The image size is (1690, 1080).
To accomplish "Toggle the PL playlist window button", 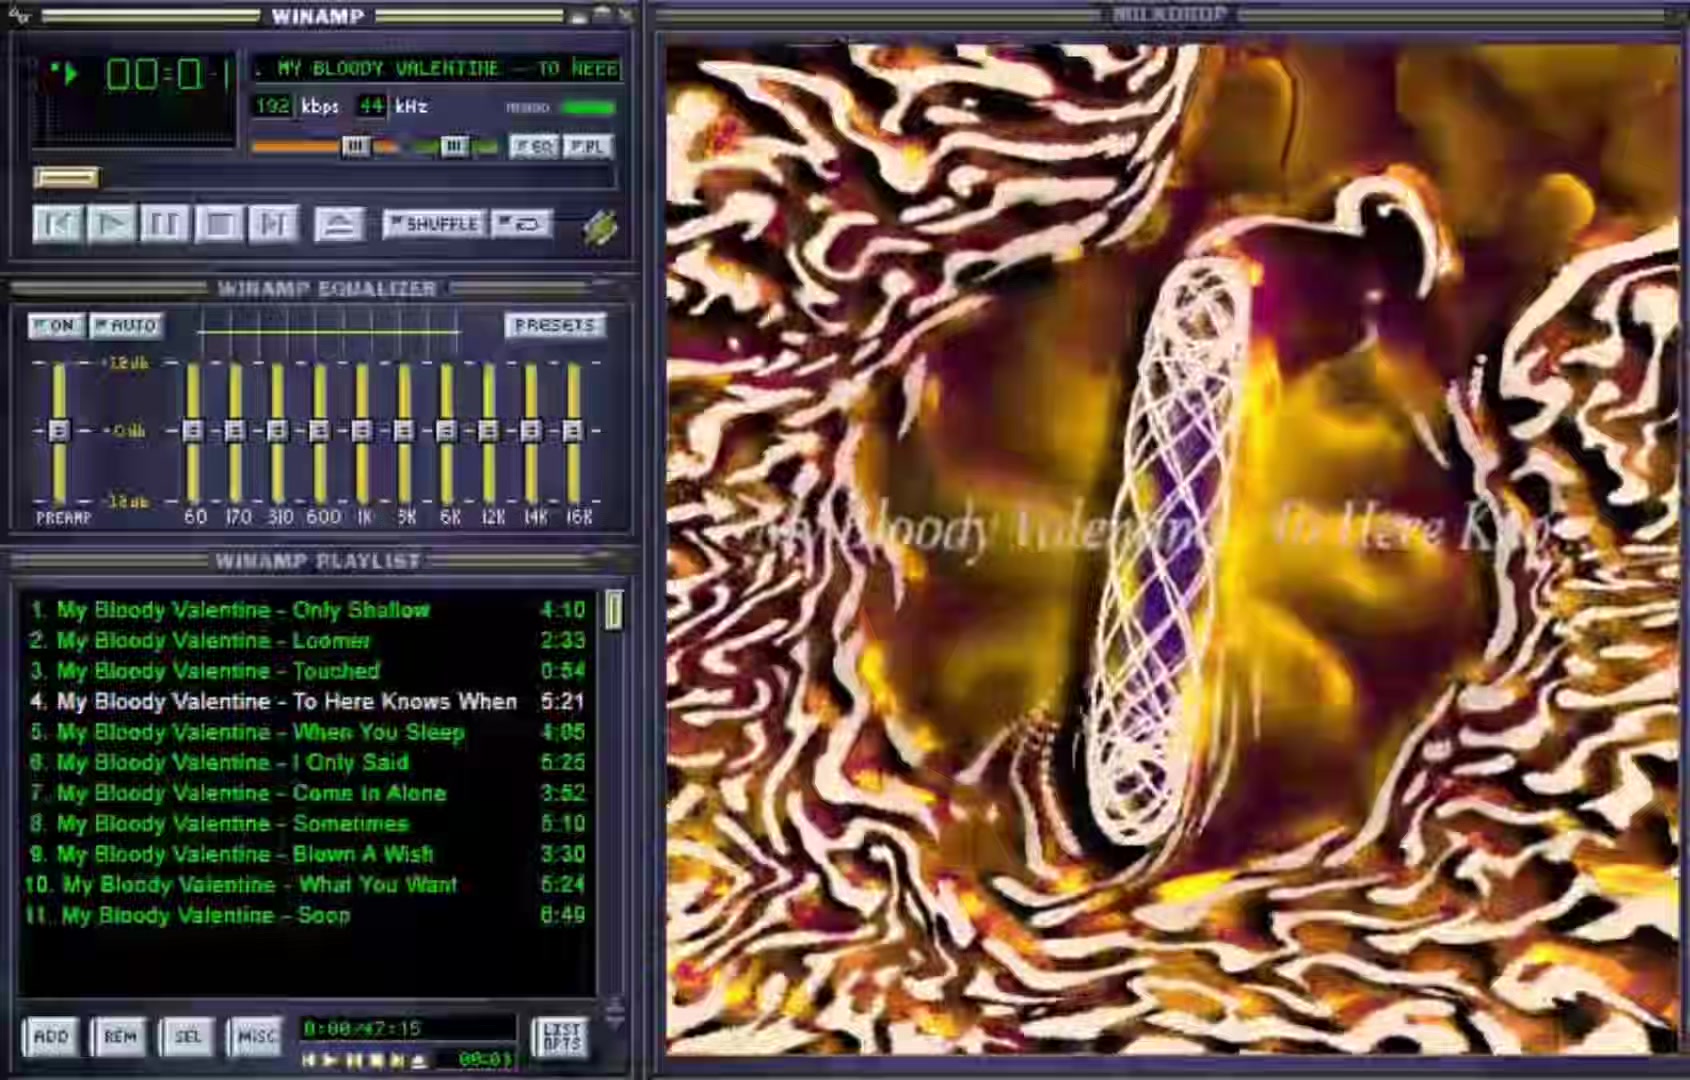I will pyautogui.click(x=588, y=146).
